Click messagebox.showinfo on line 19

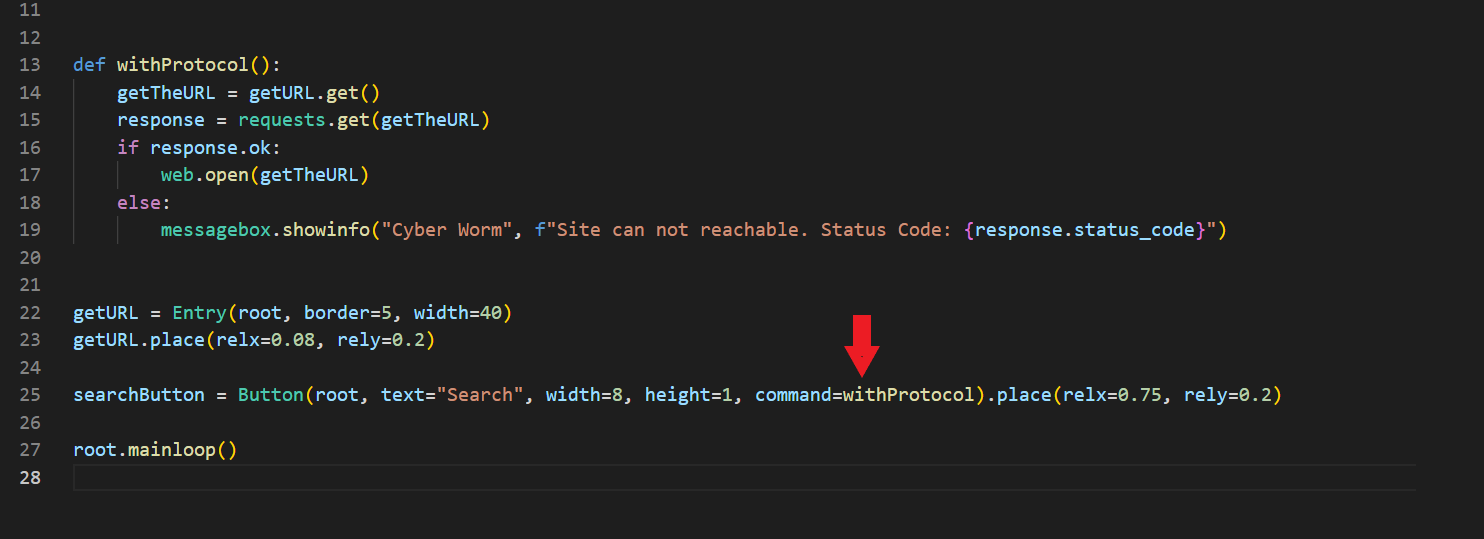click(265, 230)
